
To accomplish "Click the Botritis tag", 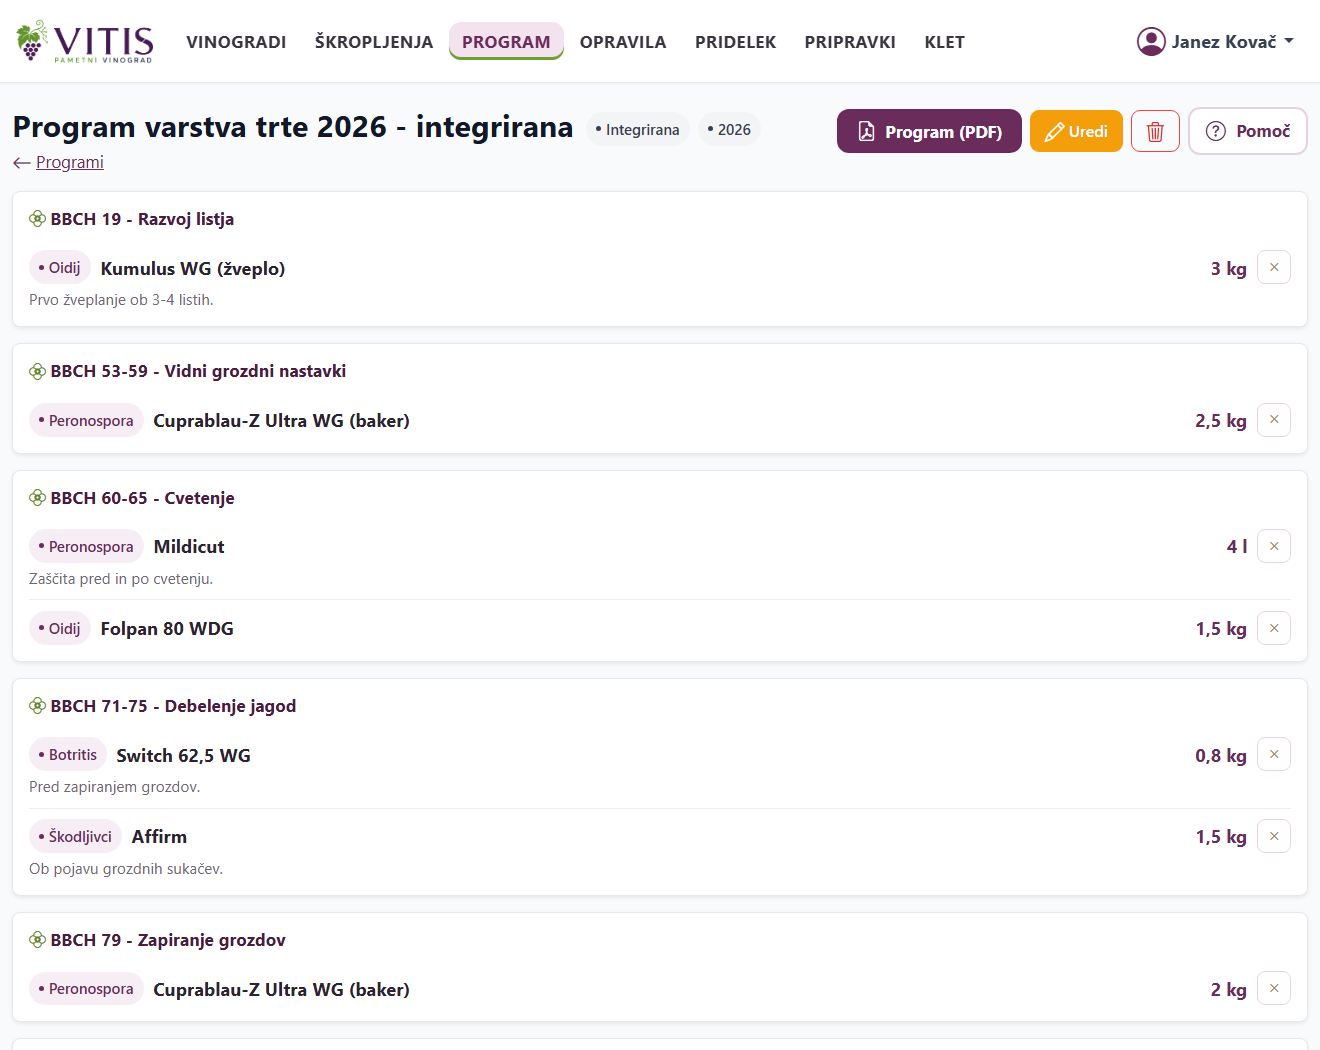I will pyautogui.click(x=68, y=755).
